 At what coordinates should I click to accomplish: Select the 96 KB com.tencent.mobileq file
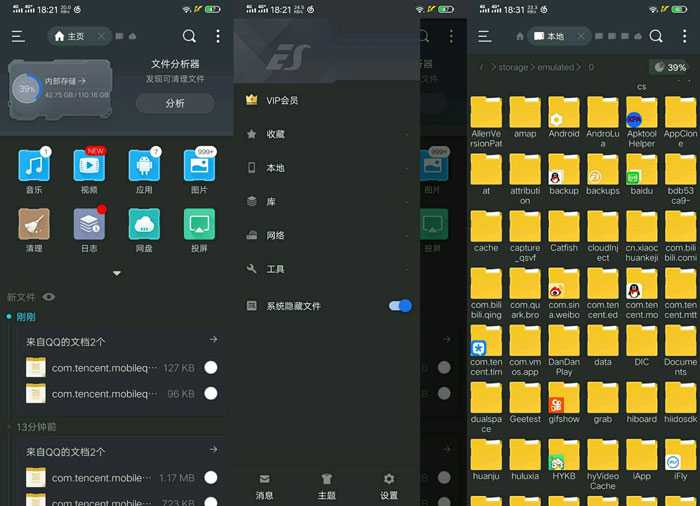pos(211,393)
